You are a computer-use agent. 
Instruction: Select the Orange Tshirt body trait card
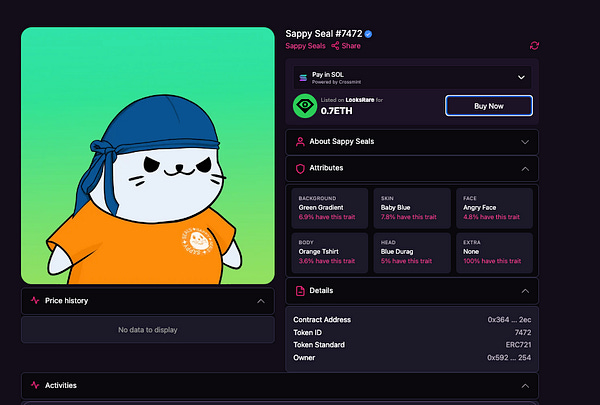click(329, 253)
